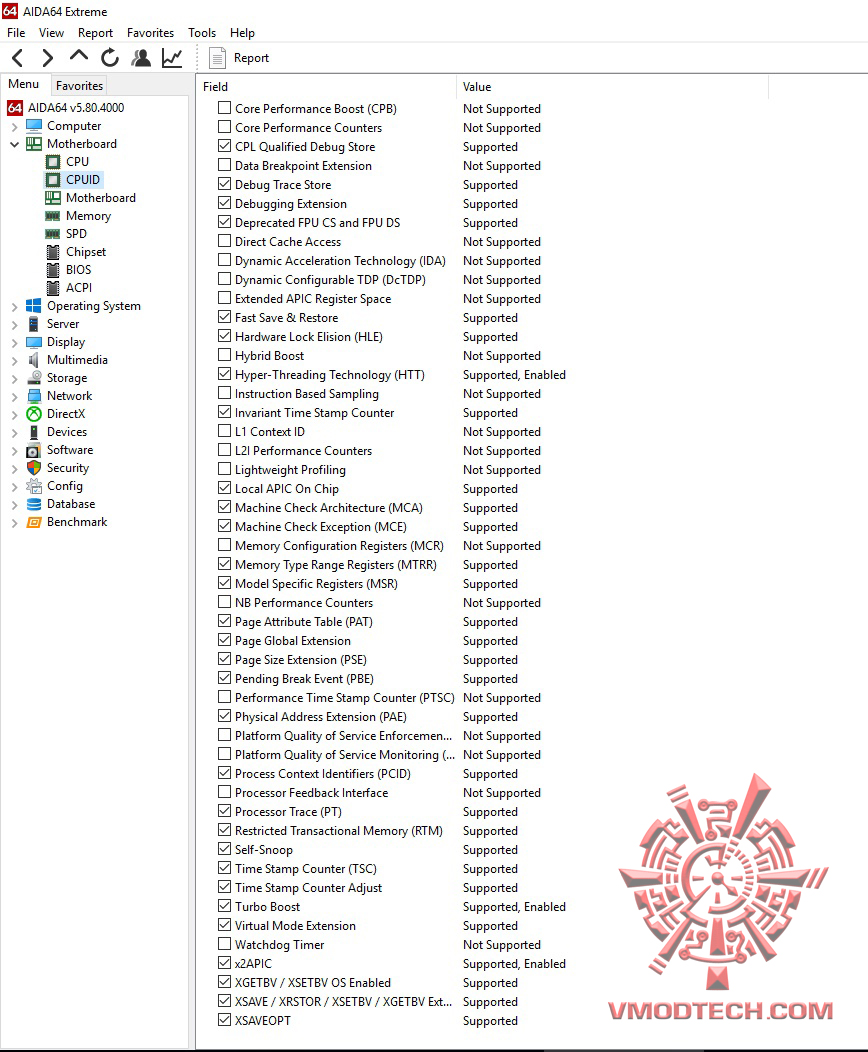Click the Benchmark icon in tree
The image size is (868, 1052).
click(x=34, y=522)
